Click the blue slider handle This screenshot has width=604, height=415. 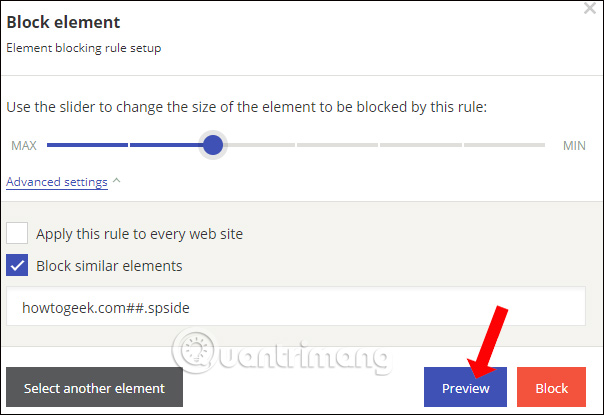pyautogui.click(x=213, y=146)
